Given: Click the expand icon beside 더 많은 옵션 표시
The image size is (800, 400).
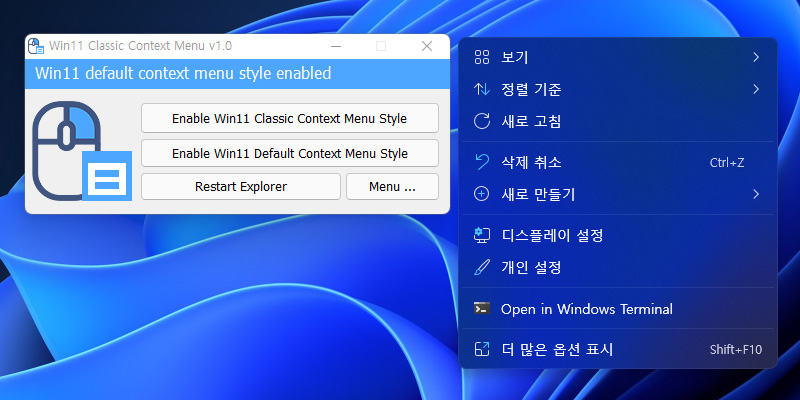Looking at the screenshot, I should [x=482, y=349].
